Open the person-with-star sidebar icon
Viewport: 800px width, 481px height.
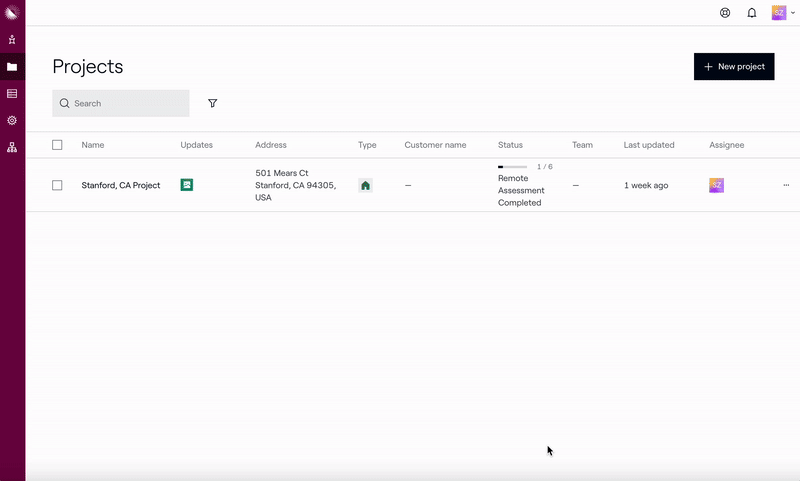click(12, 40)
